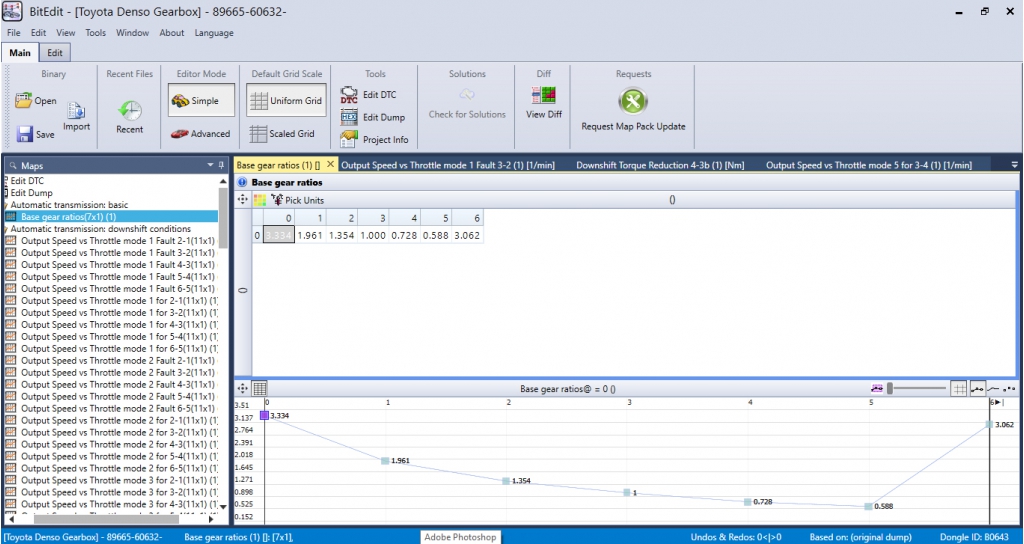Adjust the graph toolbar slider
This screenshot has width=1024, height=544.
916,389
